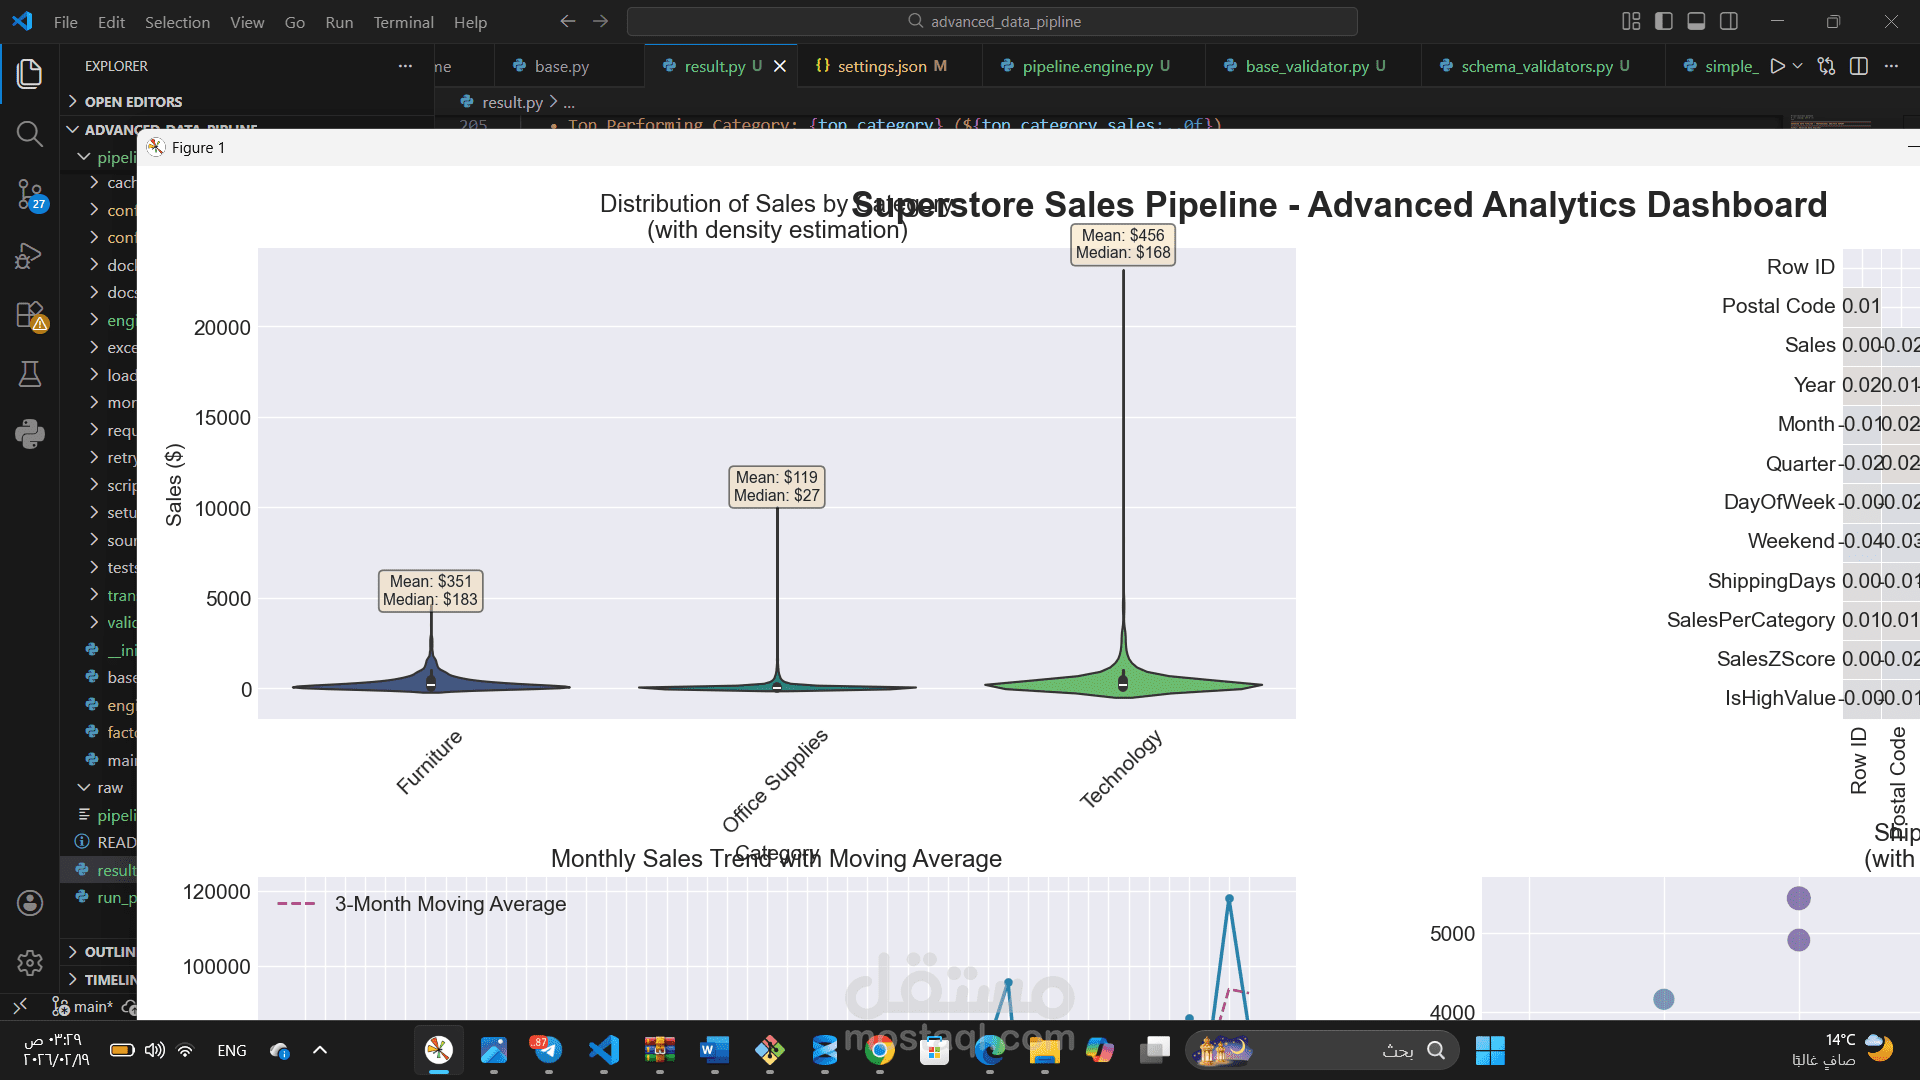
Task: Open the Manage gear menu
Action: 30,963
